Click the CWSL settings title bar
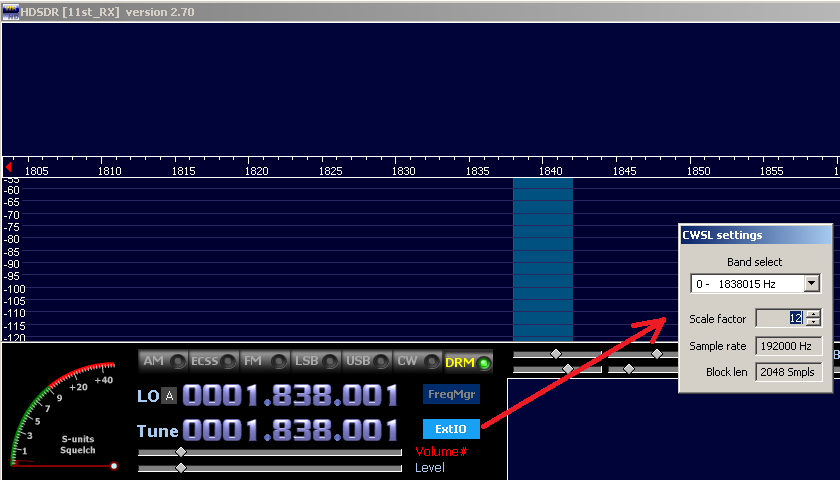Screen dimensions: 840x480 [755, 235]
